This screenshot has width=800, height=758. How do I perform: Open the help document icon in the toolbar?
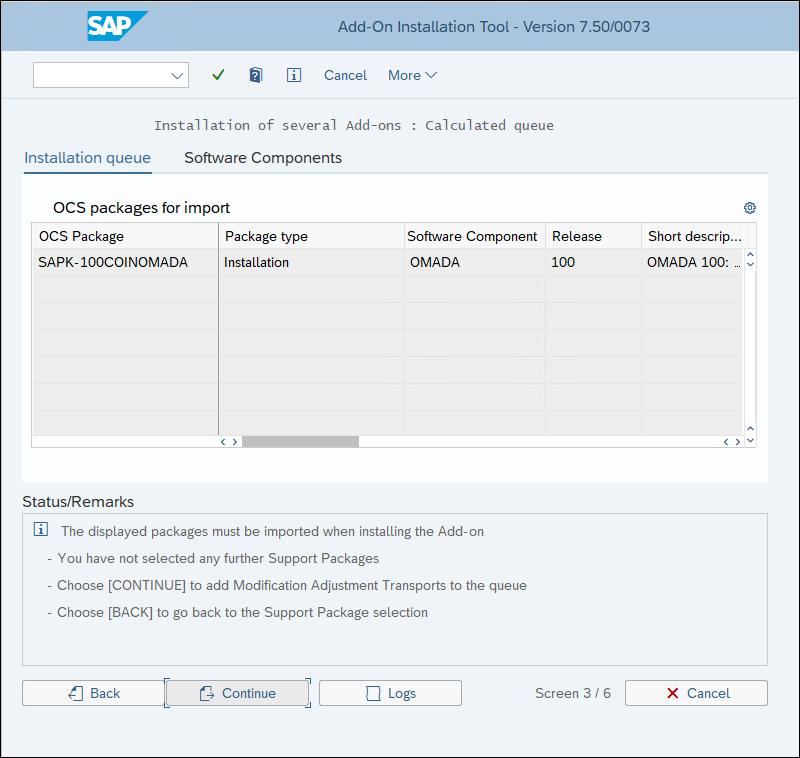[x=256, y=75]
